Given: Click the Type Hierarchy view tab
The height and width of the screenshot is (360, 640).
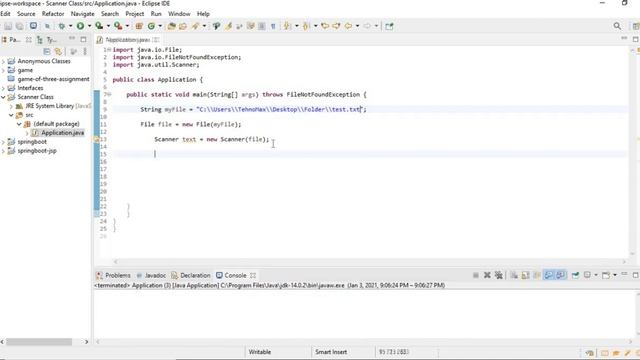Looking at the screenshot, I should [47, 40].
